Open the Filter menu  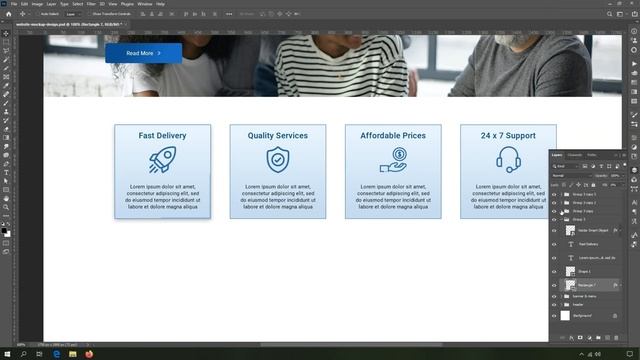click(91, 4)
